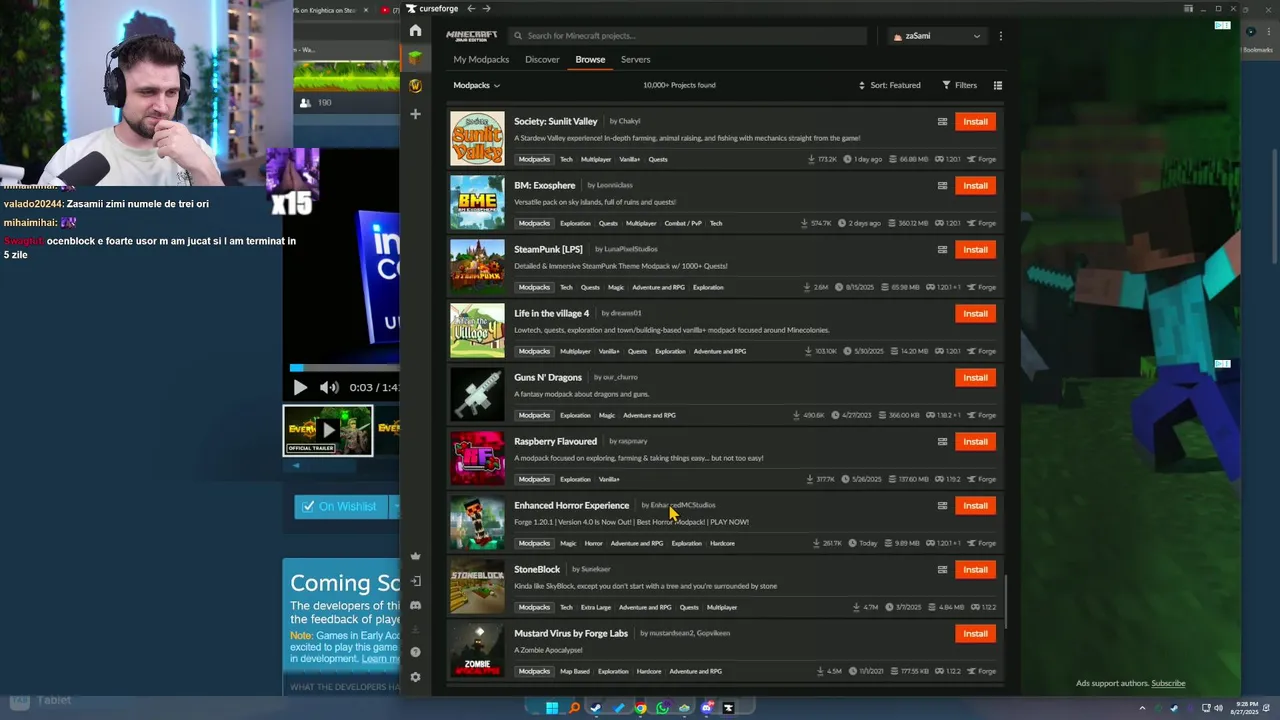Install Guns N' Dragons modpack

pos(975,378)
